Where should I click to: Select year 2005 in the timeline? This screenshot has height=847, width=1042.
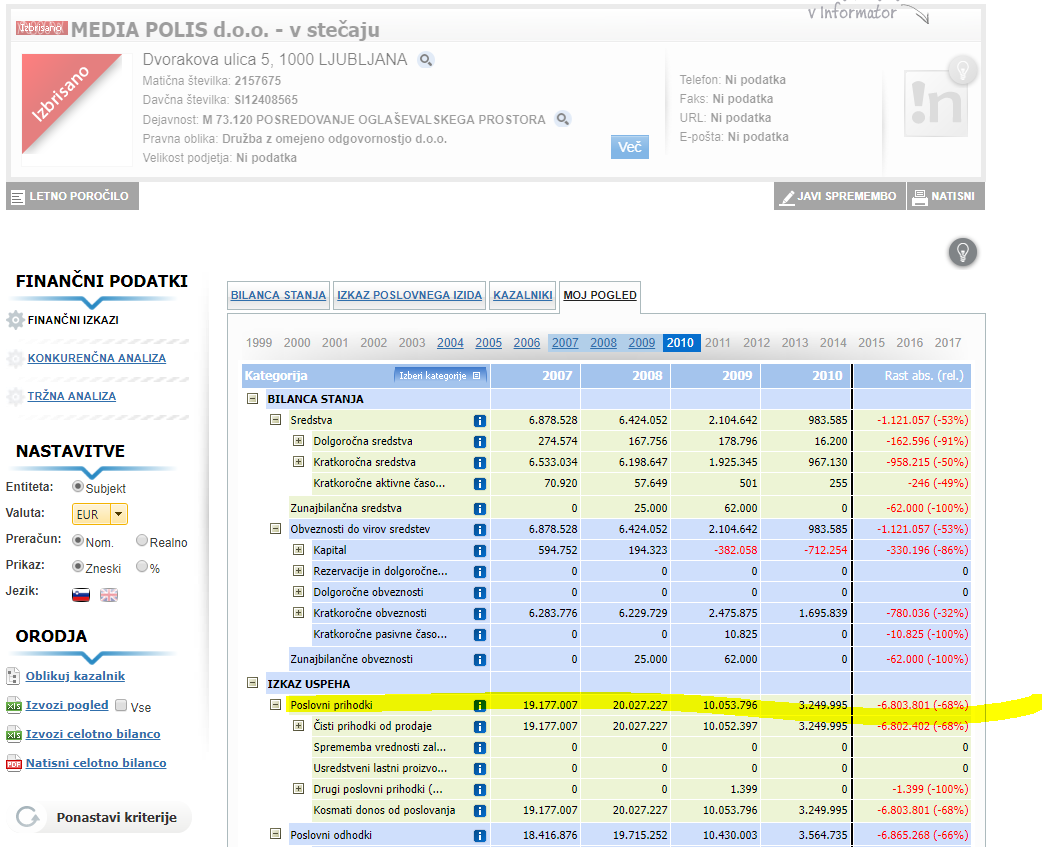[x=488, y=343]
